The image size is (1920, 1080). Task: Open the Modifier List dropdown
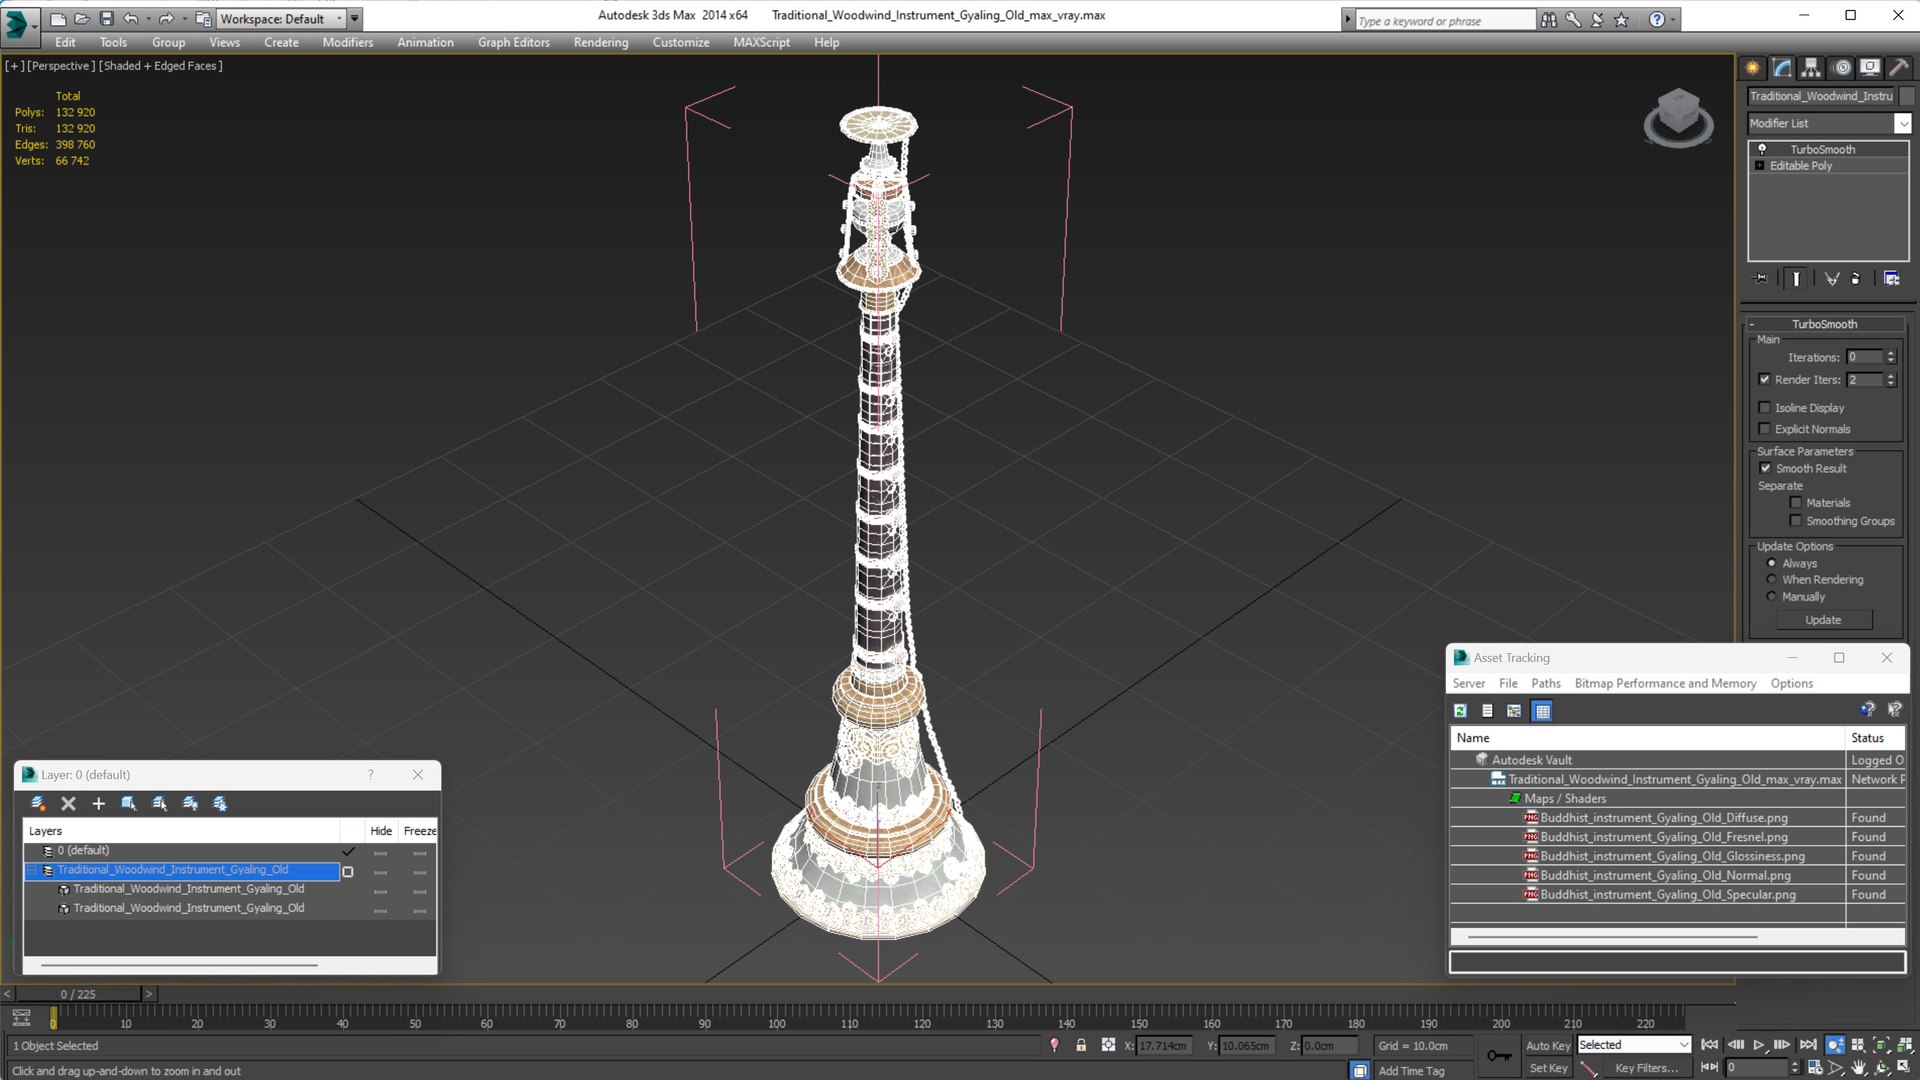[1902, 123]
